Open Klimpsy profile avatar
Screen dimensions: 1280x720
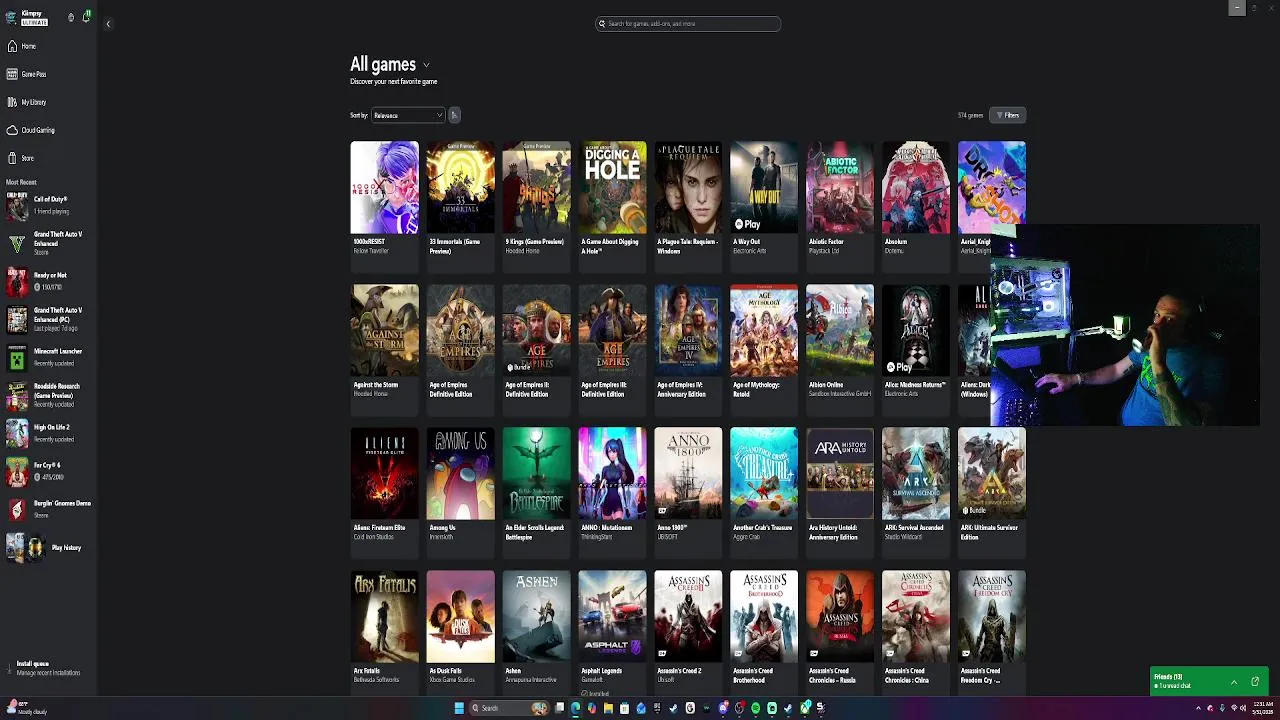click(x=12, y=17)
